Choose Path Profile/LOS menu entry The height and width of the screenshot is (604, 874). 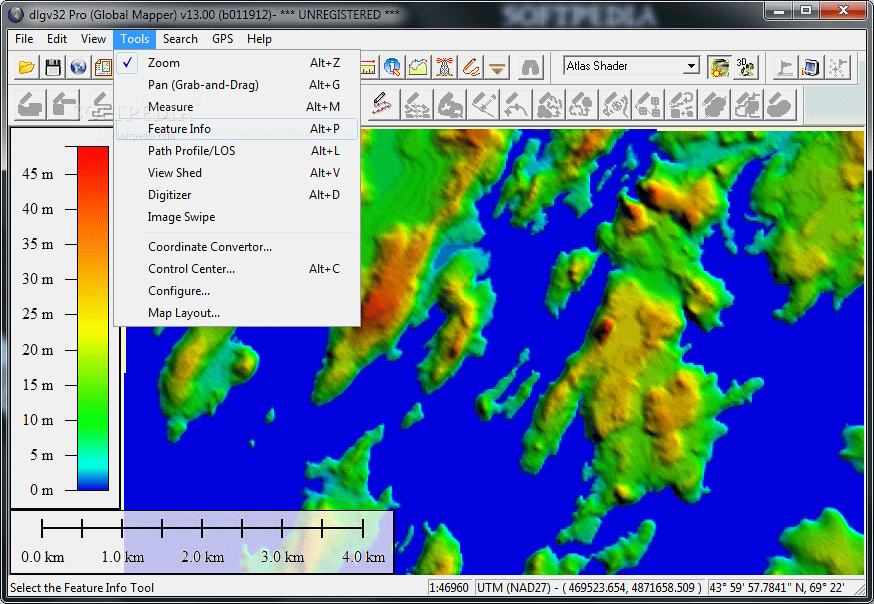[237, 151]
